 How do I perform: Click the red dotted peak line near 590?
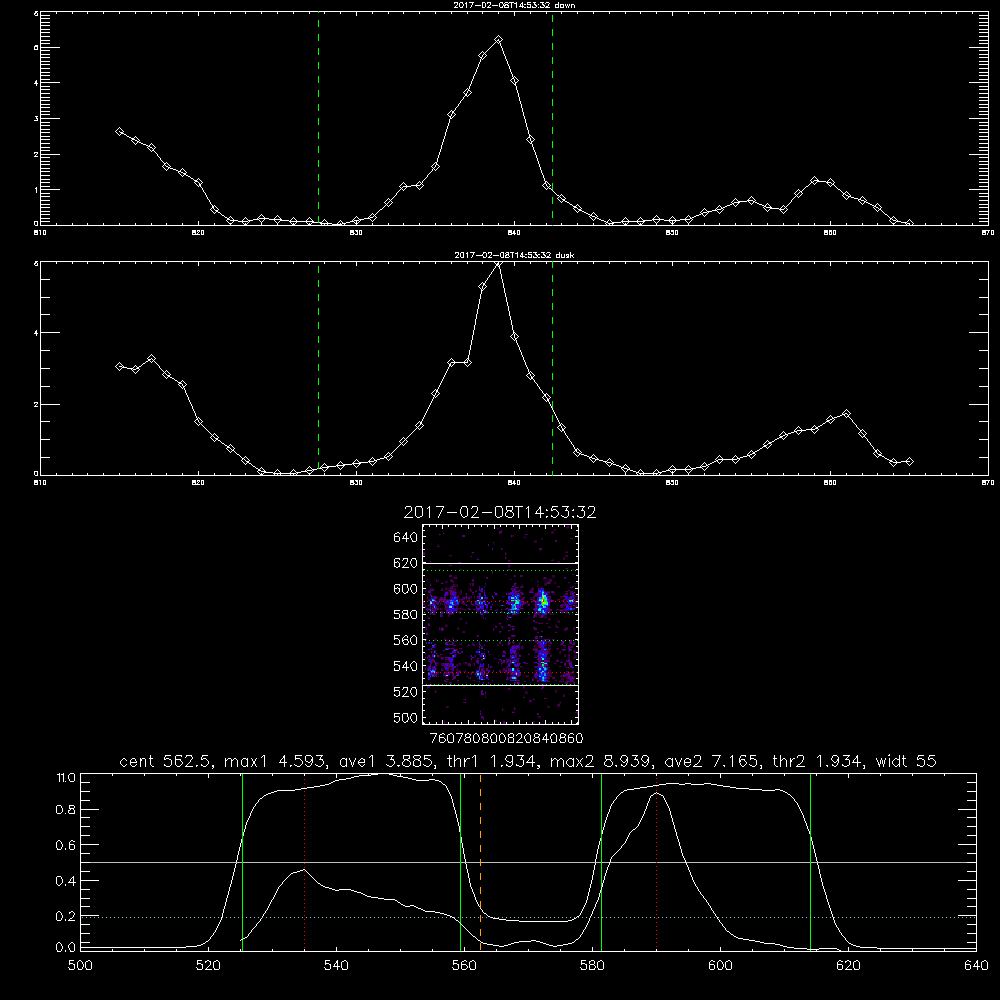tap(656, 862)
